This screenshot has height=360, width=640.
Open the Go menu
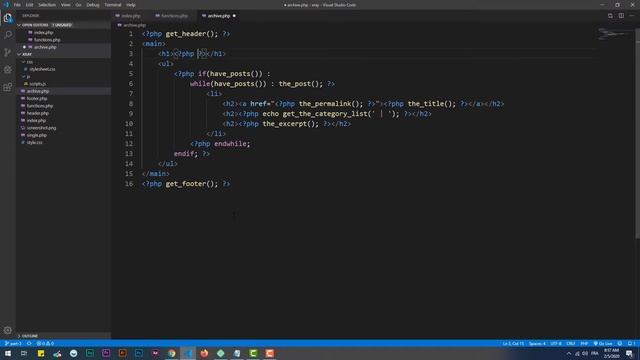78,5
